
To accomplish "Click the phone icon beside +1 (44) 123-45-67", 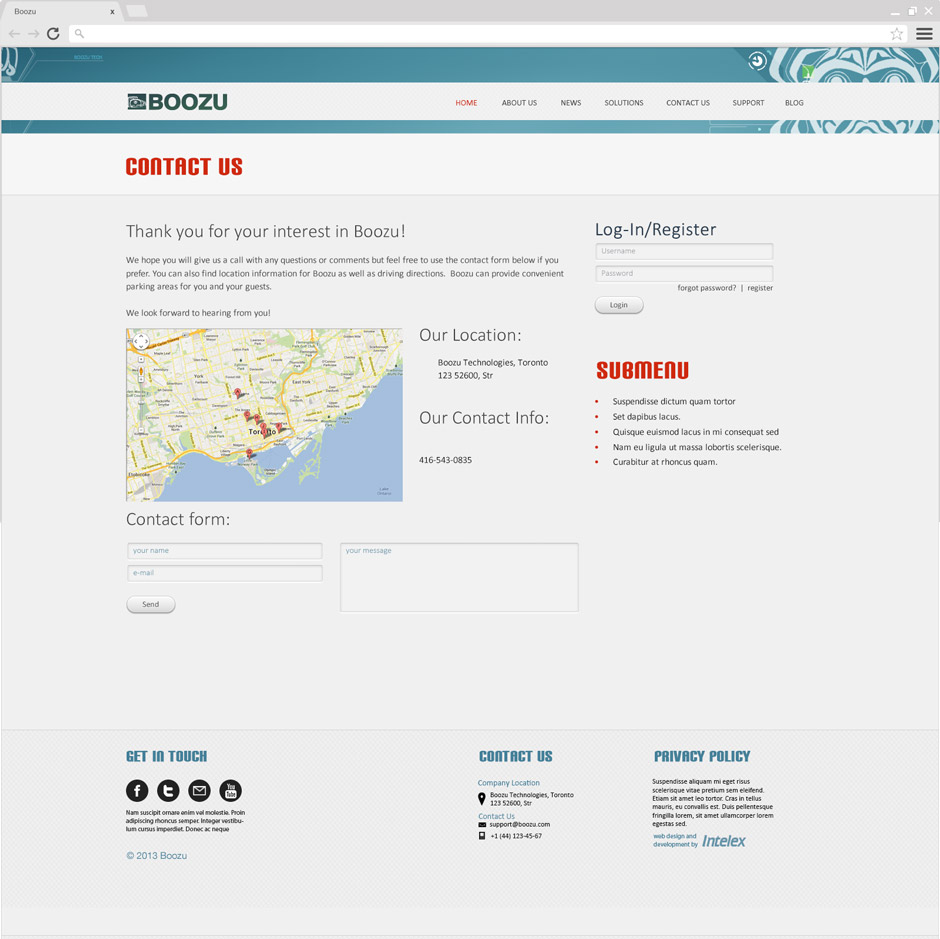I will coord(482,836).
